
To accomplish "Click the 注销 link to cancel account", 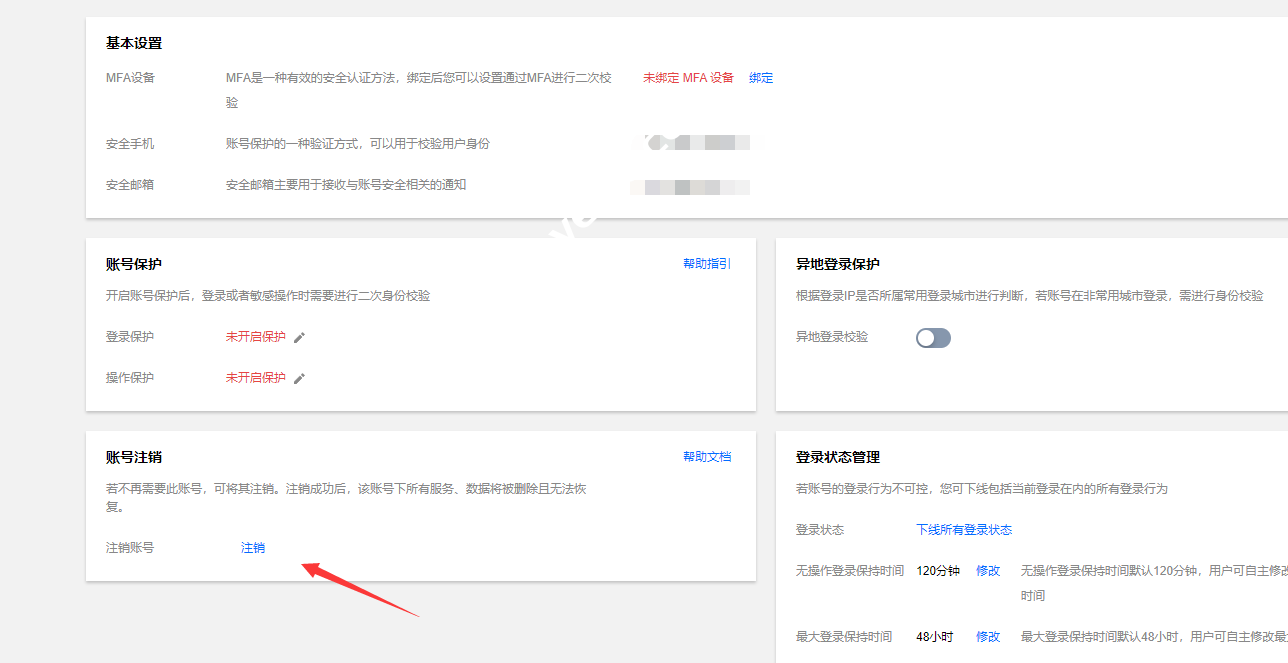I will [253, 548].
